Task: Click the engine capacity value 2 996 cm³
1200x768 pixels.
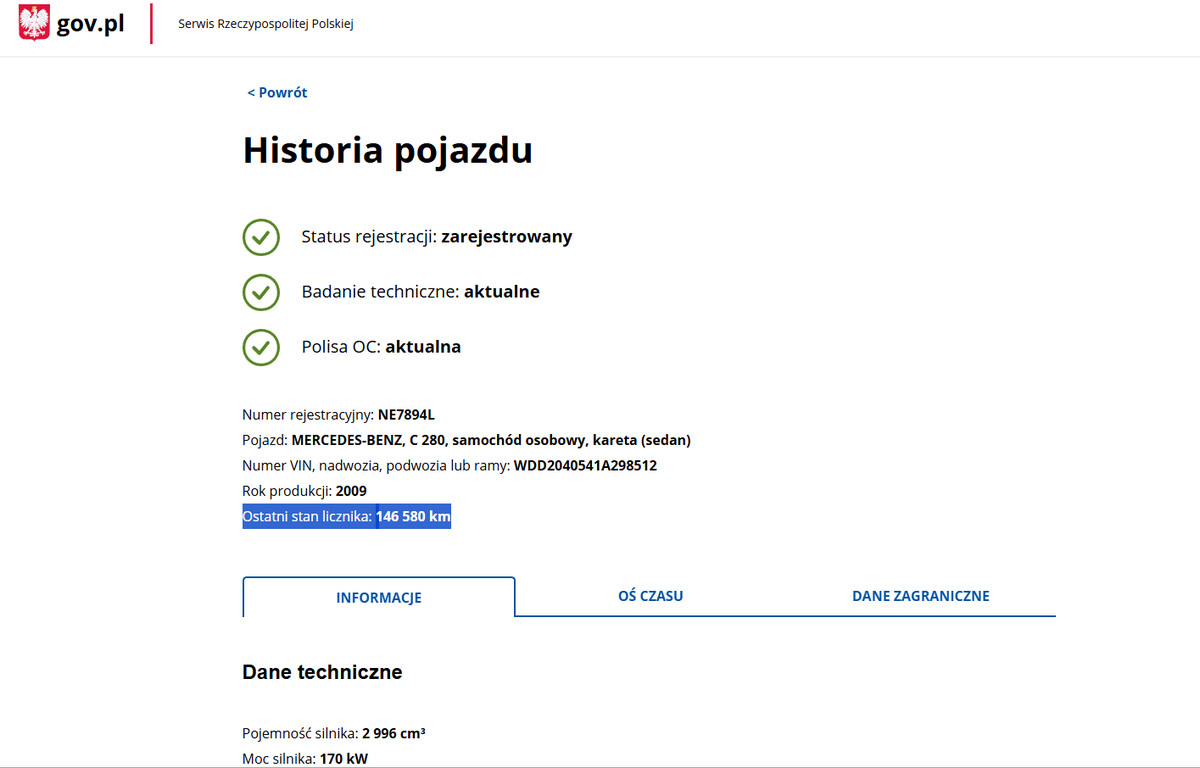Action: [394, 733]
